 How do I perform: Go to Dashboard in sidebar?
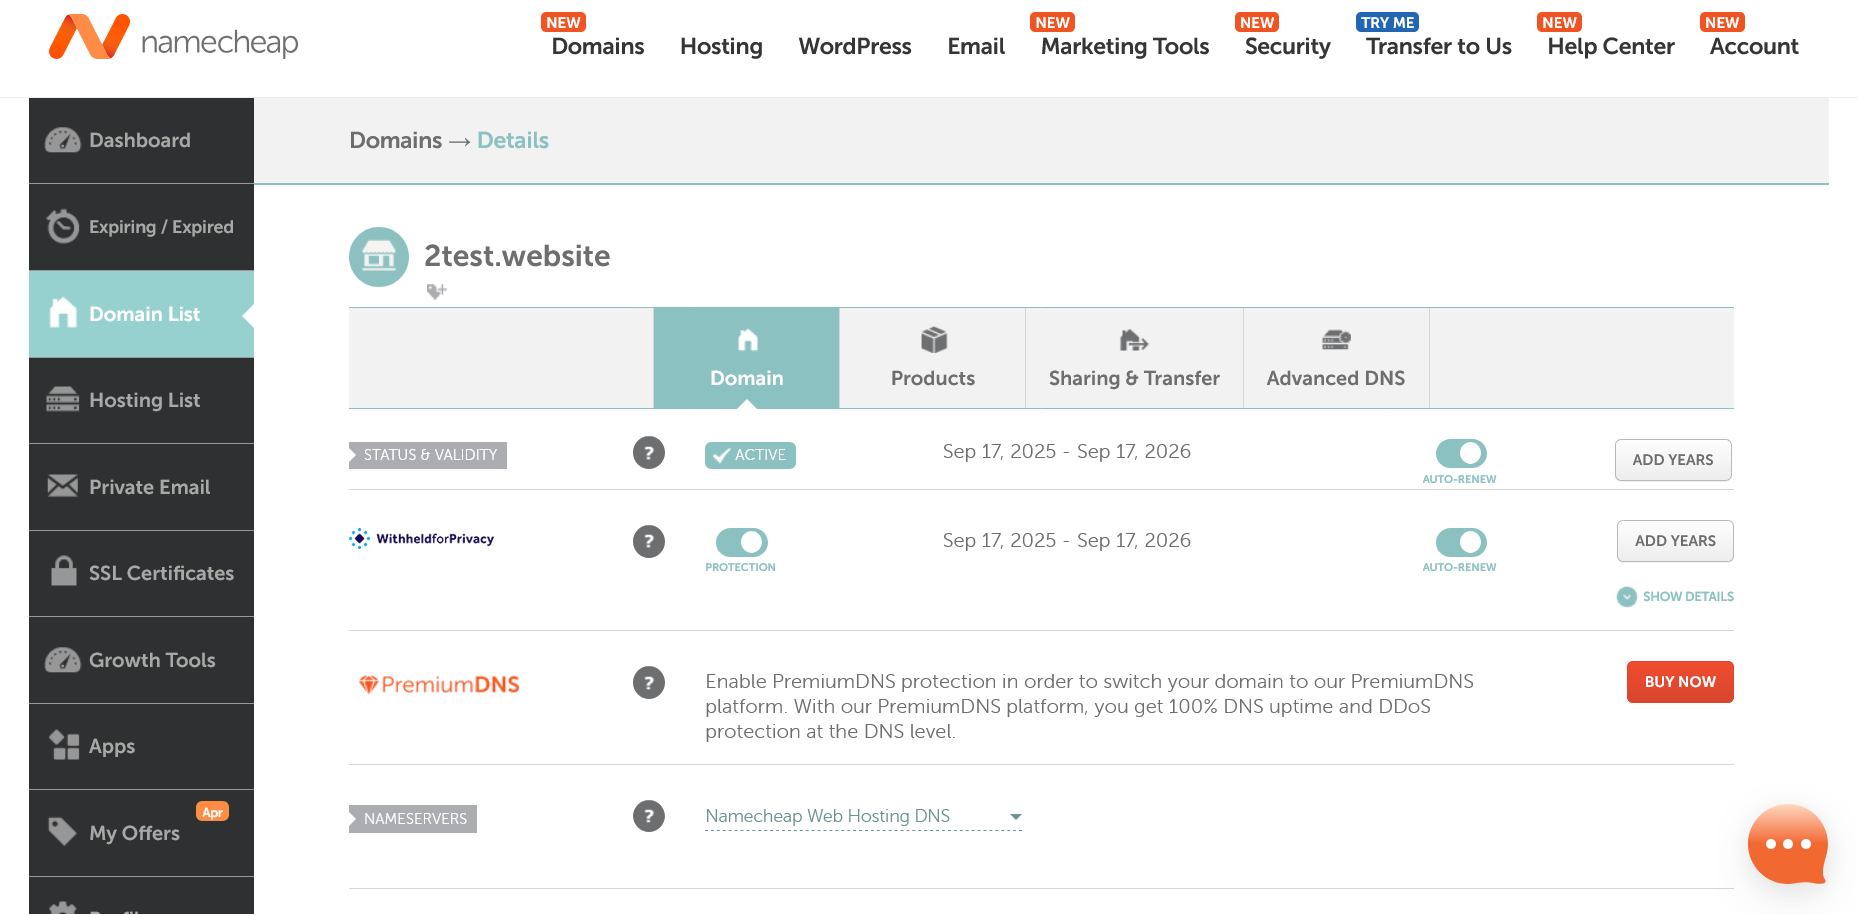click(x=141, y=141)
